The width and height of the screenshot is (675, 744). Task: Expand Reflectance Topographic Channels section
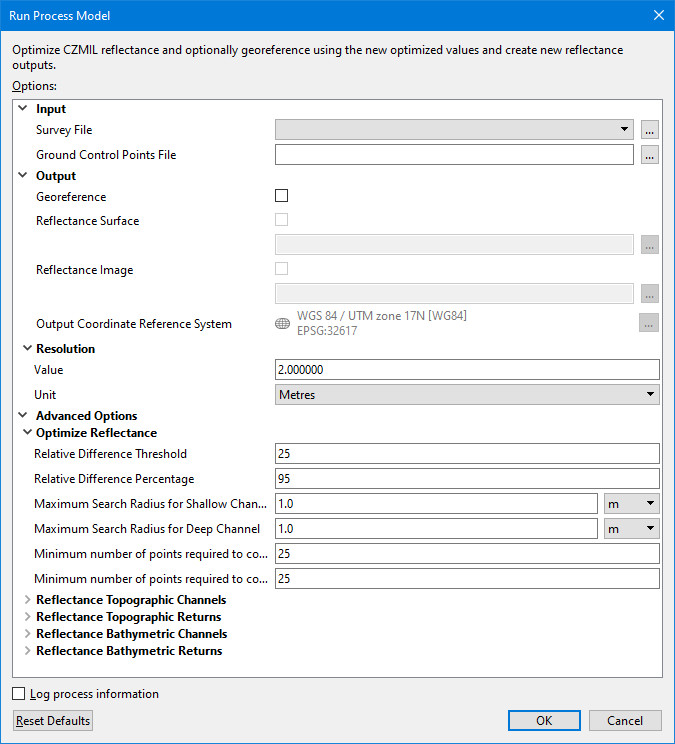26,600
